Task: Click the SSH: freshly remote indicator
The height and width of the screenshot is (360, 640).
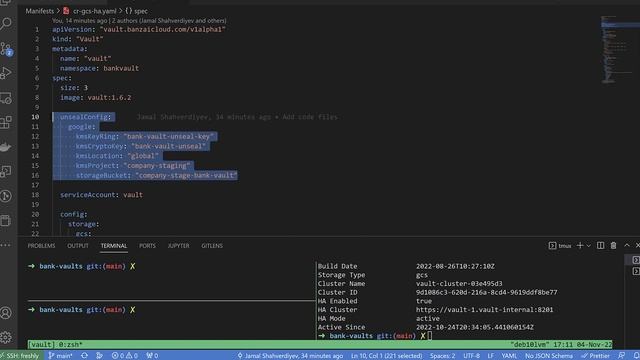Action: 20,356
